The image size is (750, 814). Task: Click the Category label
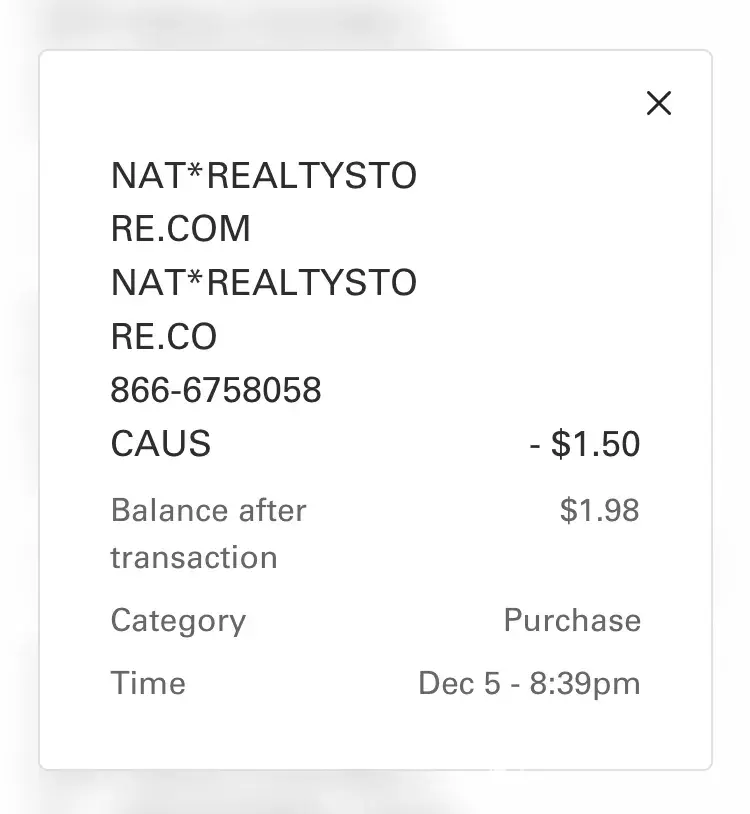pos(178,620)
